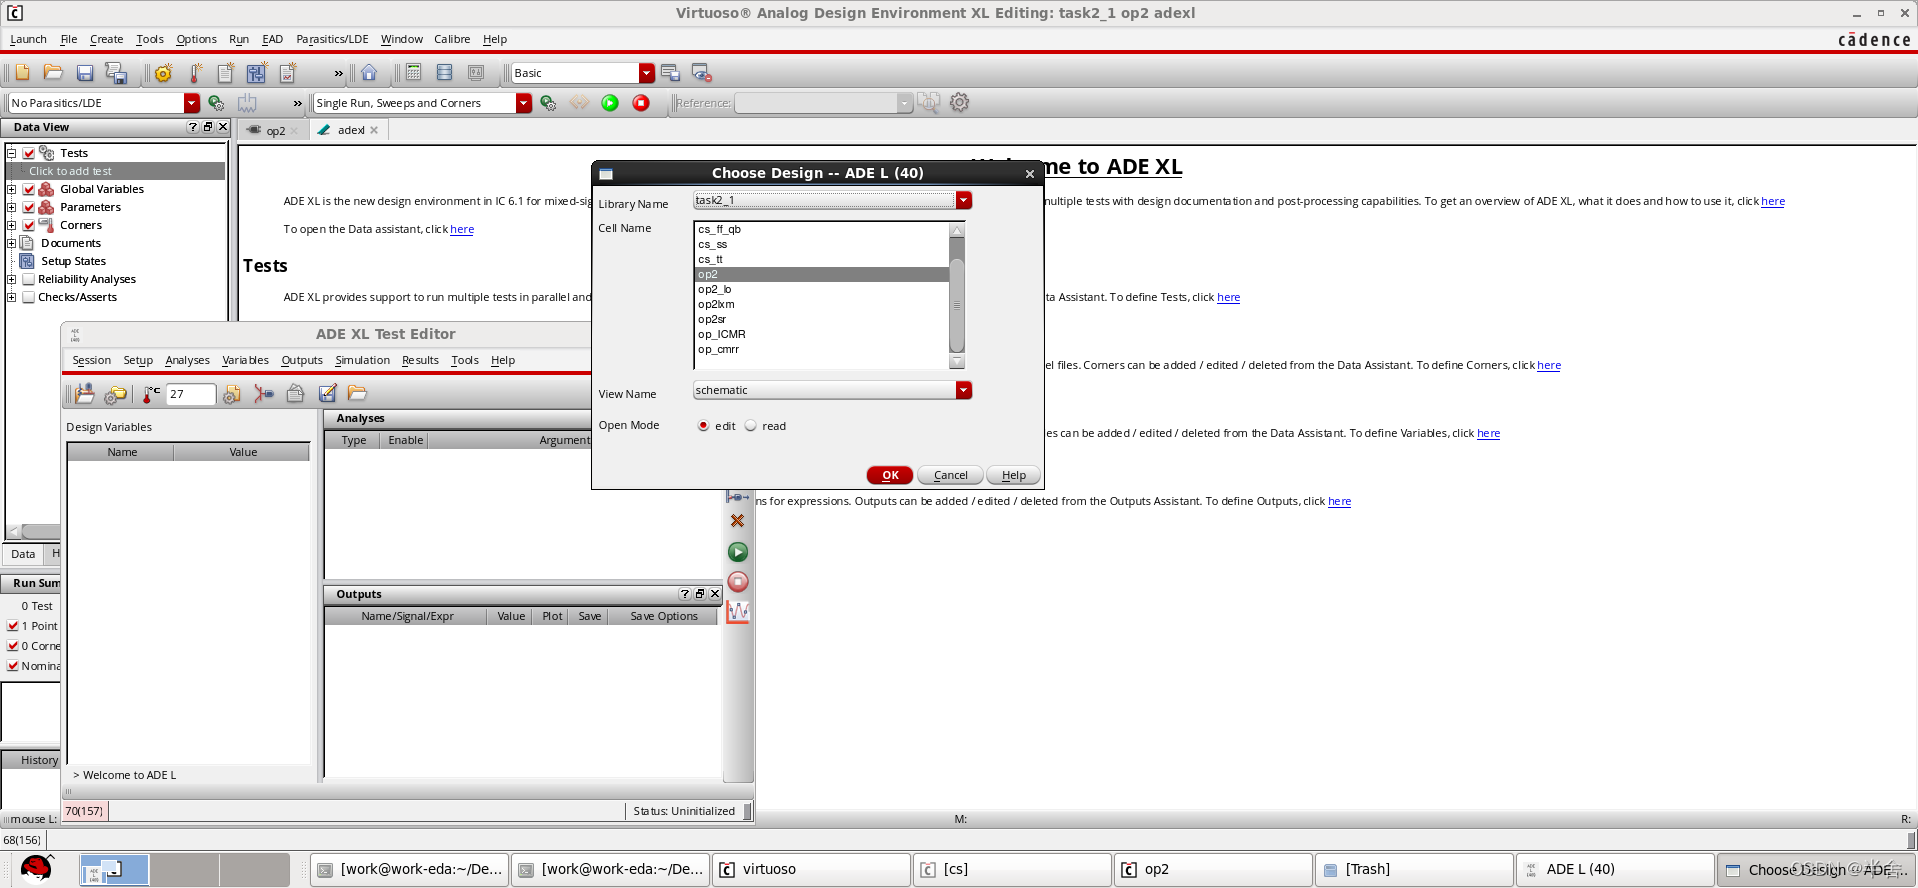This screenshot has width=1918, height=888.
Task: Toggle the 1 Point checkbox in Run Summary
Action: point(13,626)
